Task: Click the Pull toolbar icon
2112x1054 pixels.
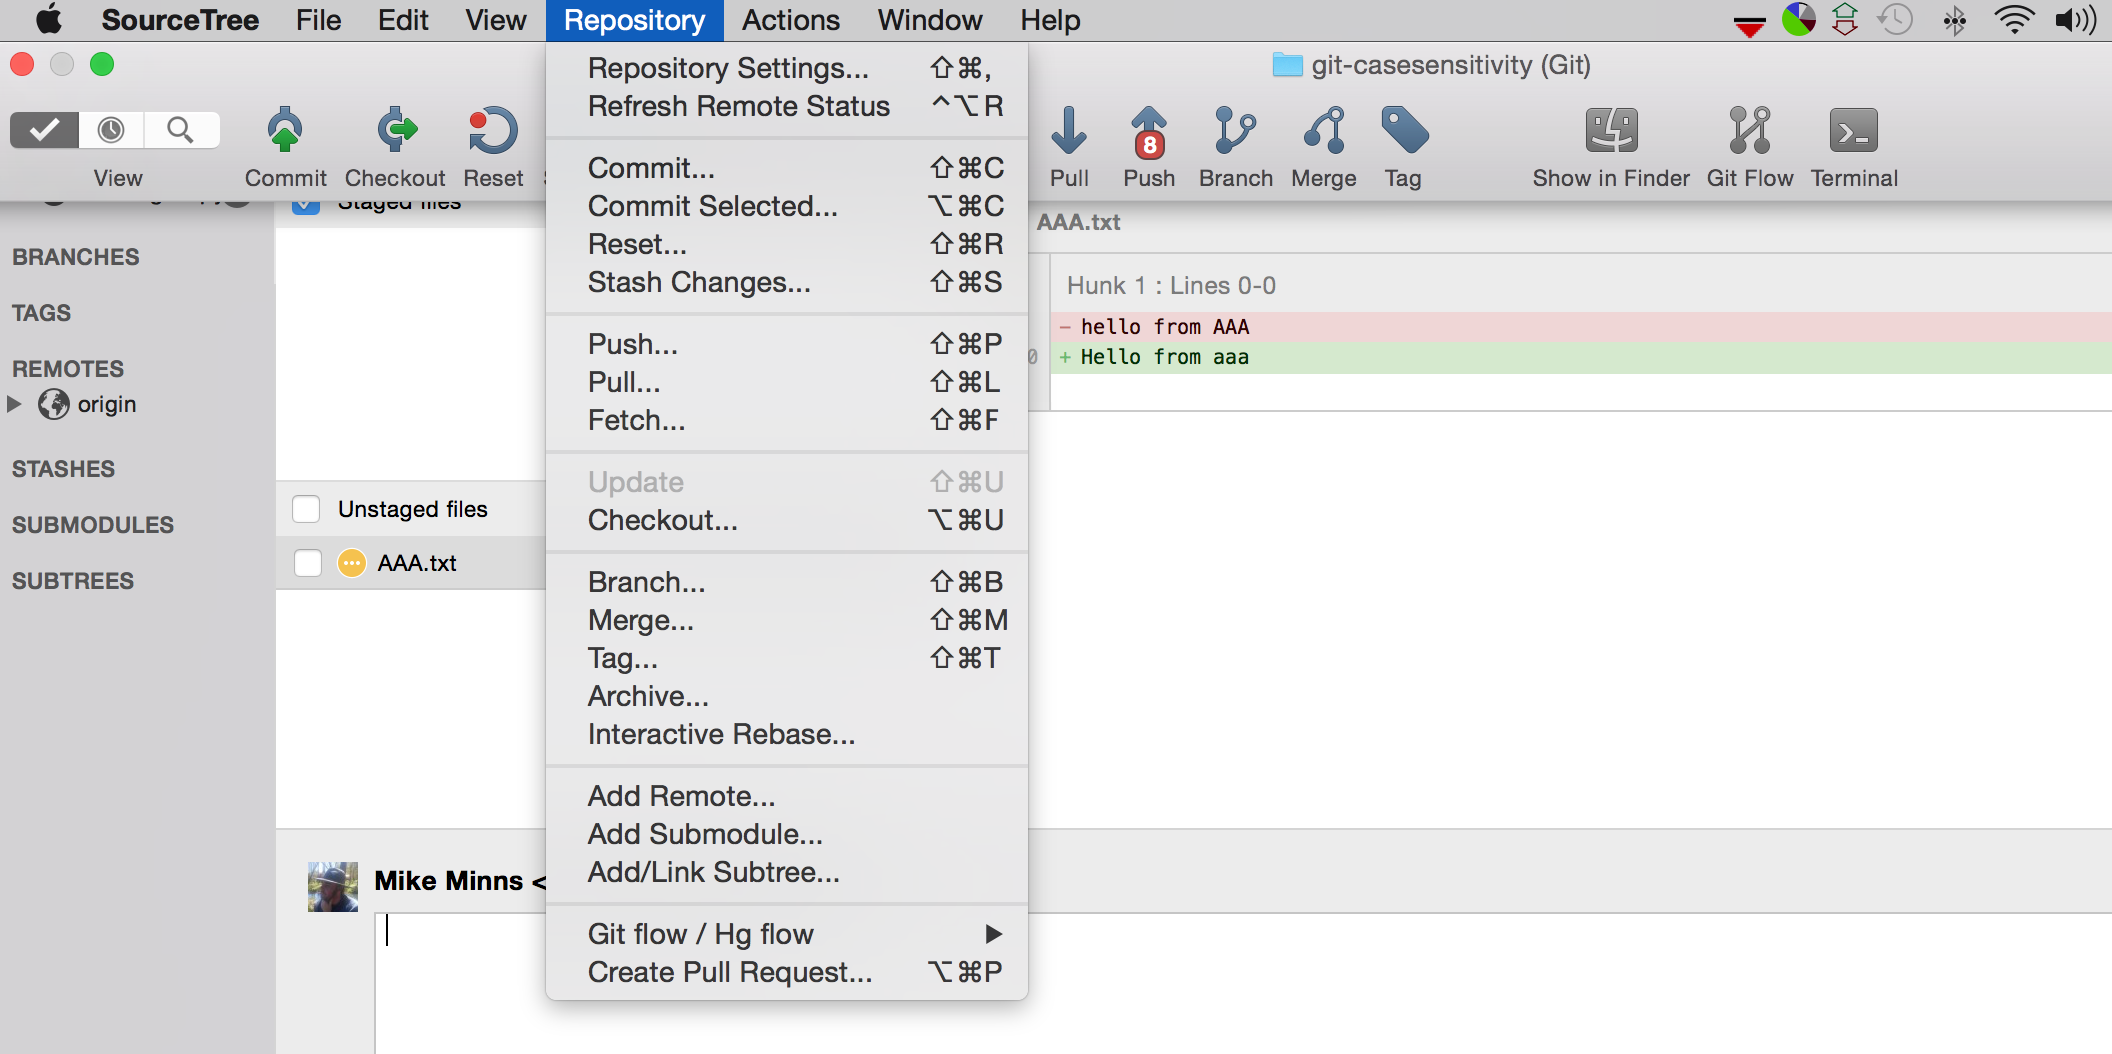Action: [x=1069, y=131]
